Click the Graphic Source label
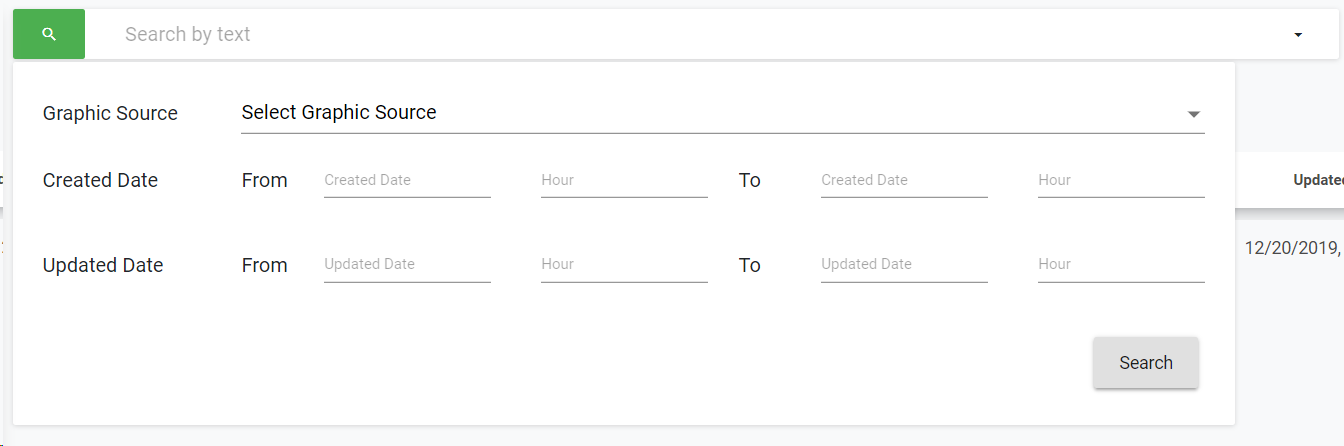 click(x=110, y=114)
